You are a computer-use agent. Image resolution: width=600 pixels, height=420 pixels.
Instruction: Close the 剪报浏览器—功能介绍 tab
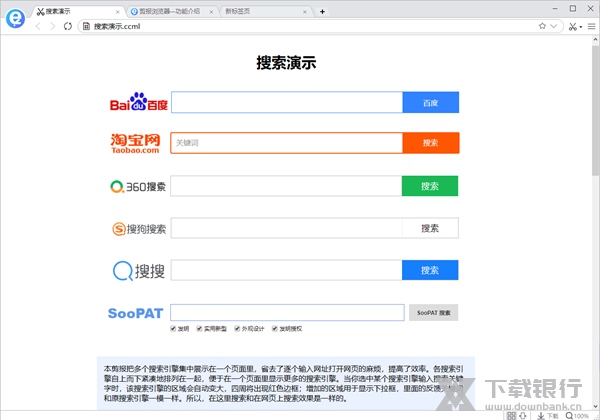[211, 12]
